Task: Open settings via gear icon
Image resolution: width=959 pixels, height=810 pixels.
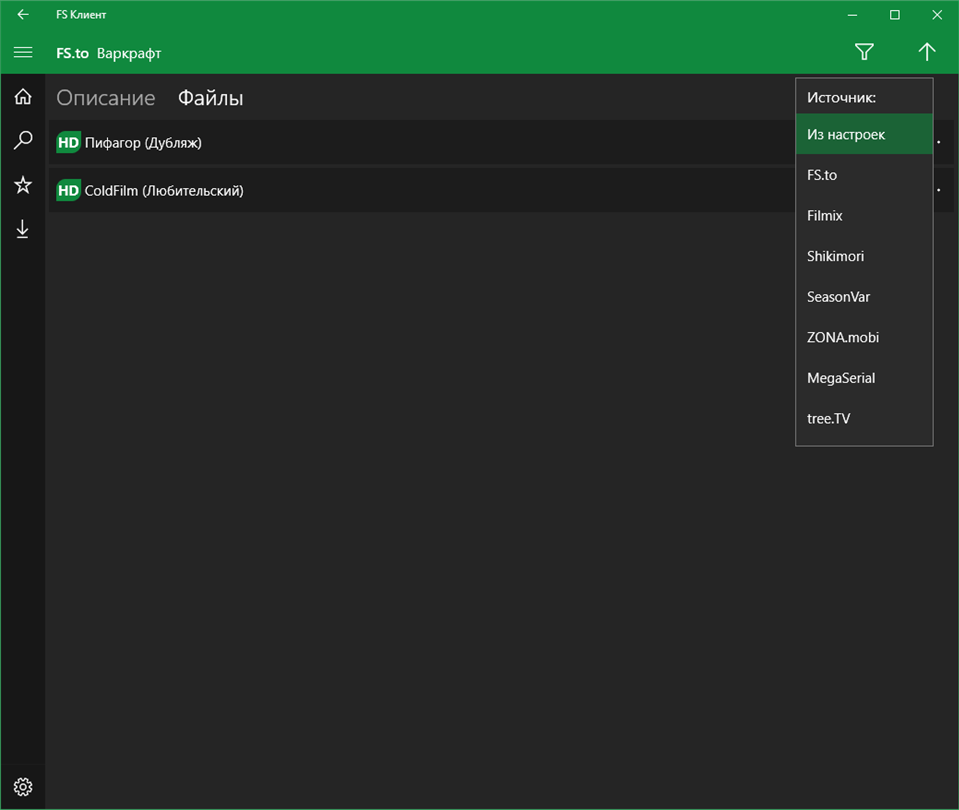Action: click(x=23, y=787)
